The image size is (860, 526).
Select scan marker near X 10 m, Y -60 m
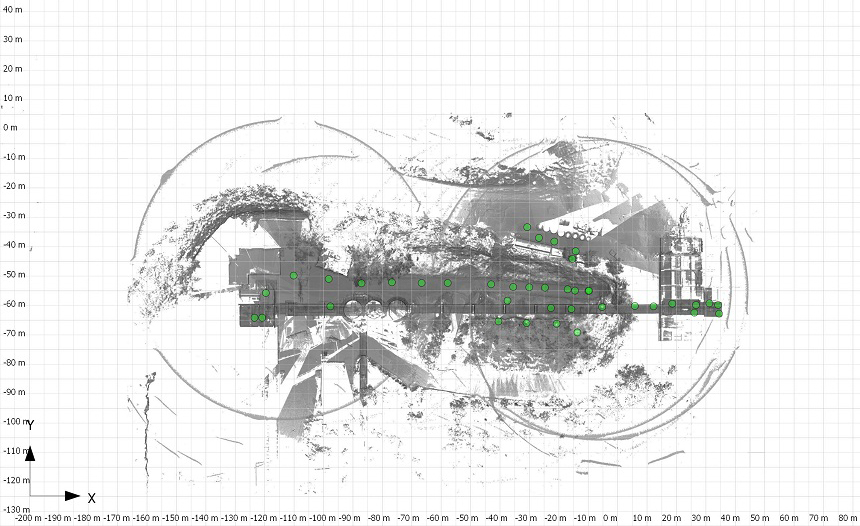(635, 306)
